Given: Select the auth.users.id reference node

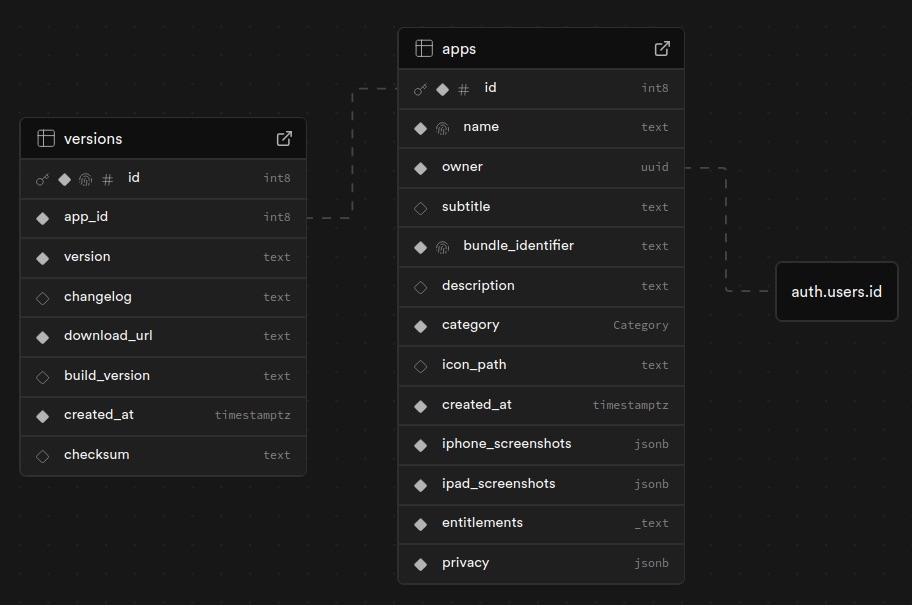Looking at the screenshot, I should (836, 291).
